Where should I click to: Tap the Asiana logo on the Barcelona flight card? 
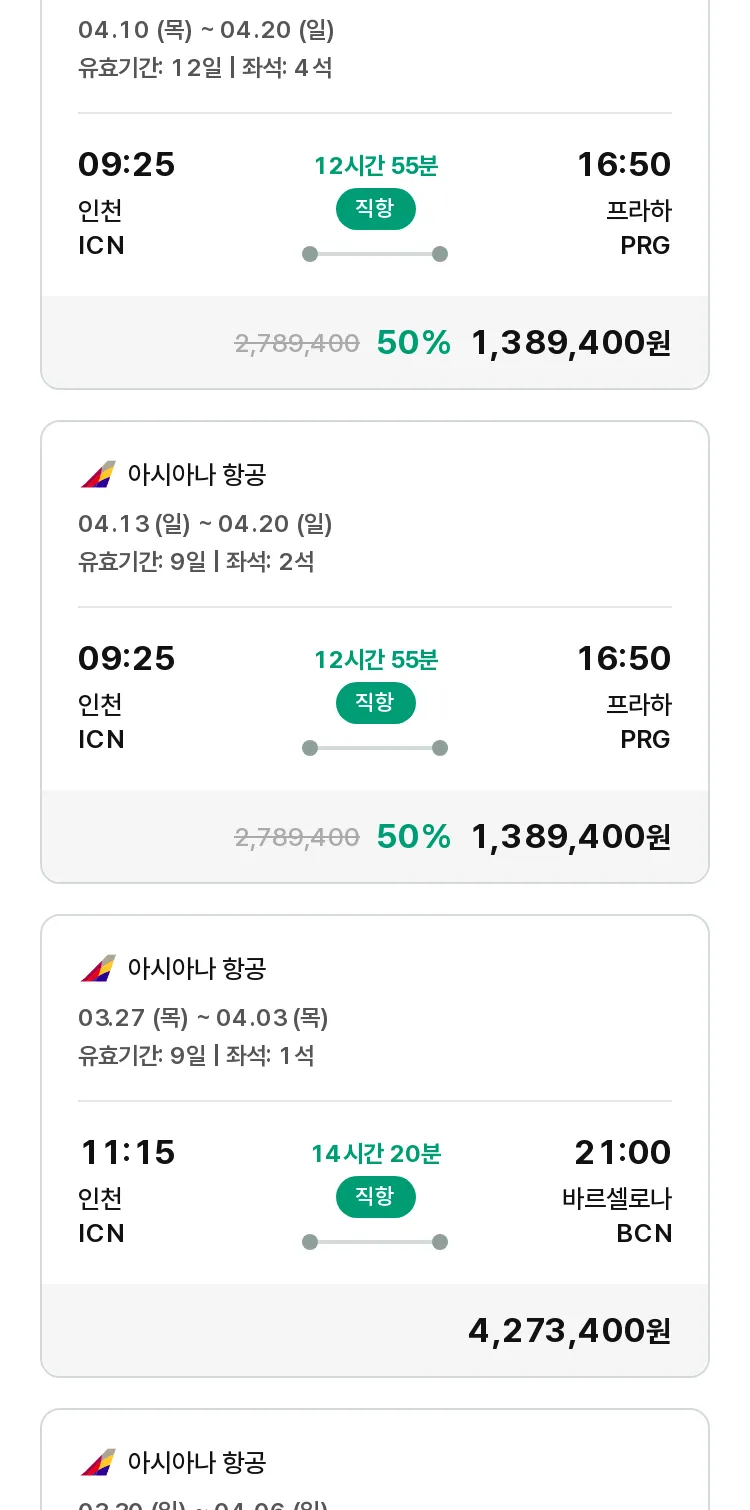(x=98, y=968)
